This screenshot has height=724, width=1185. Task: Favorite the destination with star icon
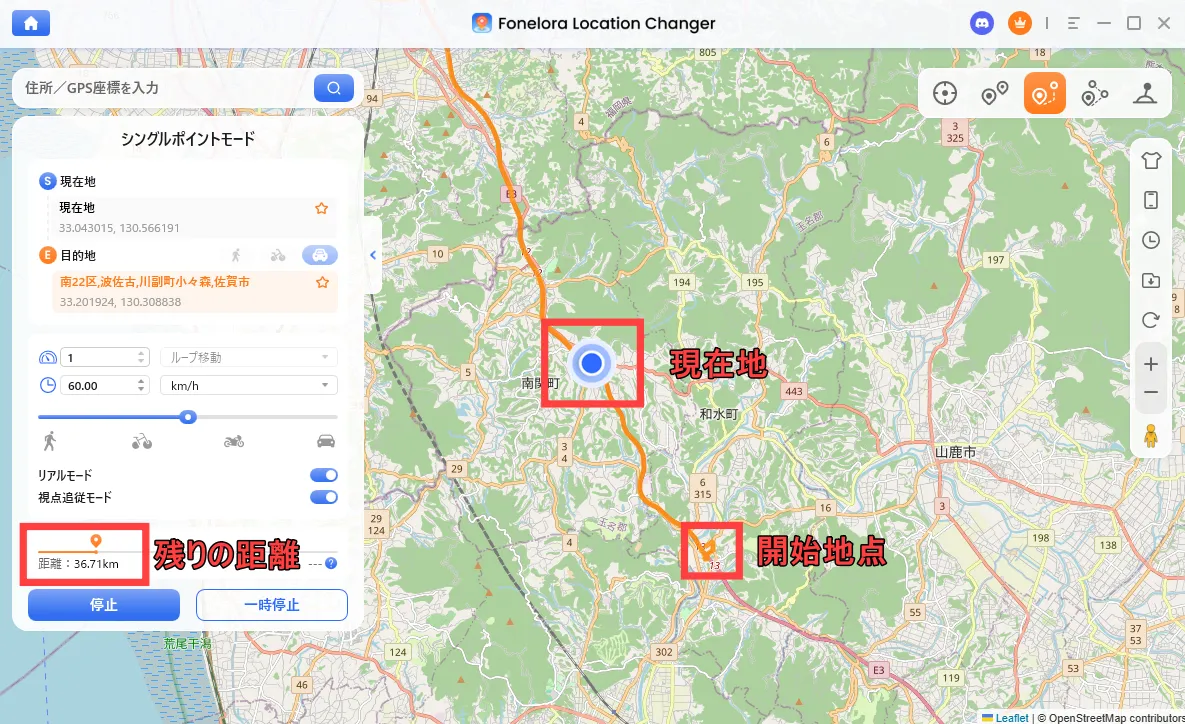coord(322,283)
